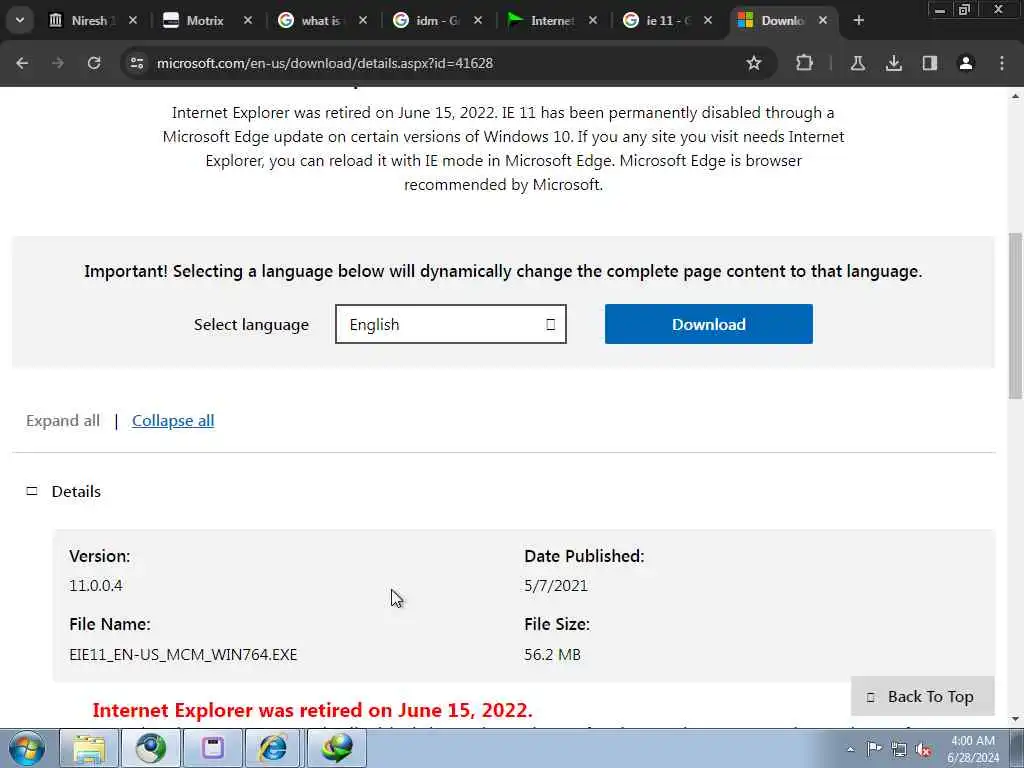Open a new tab with the plus button
The width and height of the screenshot is (1024, 768).
pyautogui.click(x=858, y=20)
